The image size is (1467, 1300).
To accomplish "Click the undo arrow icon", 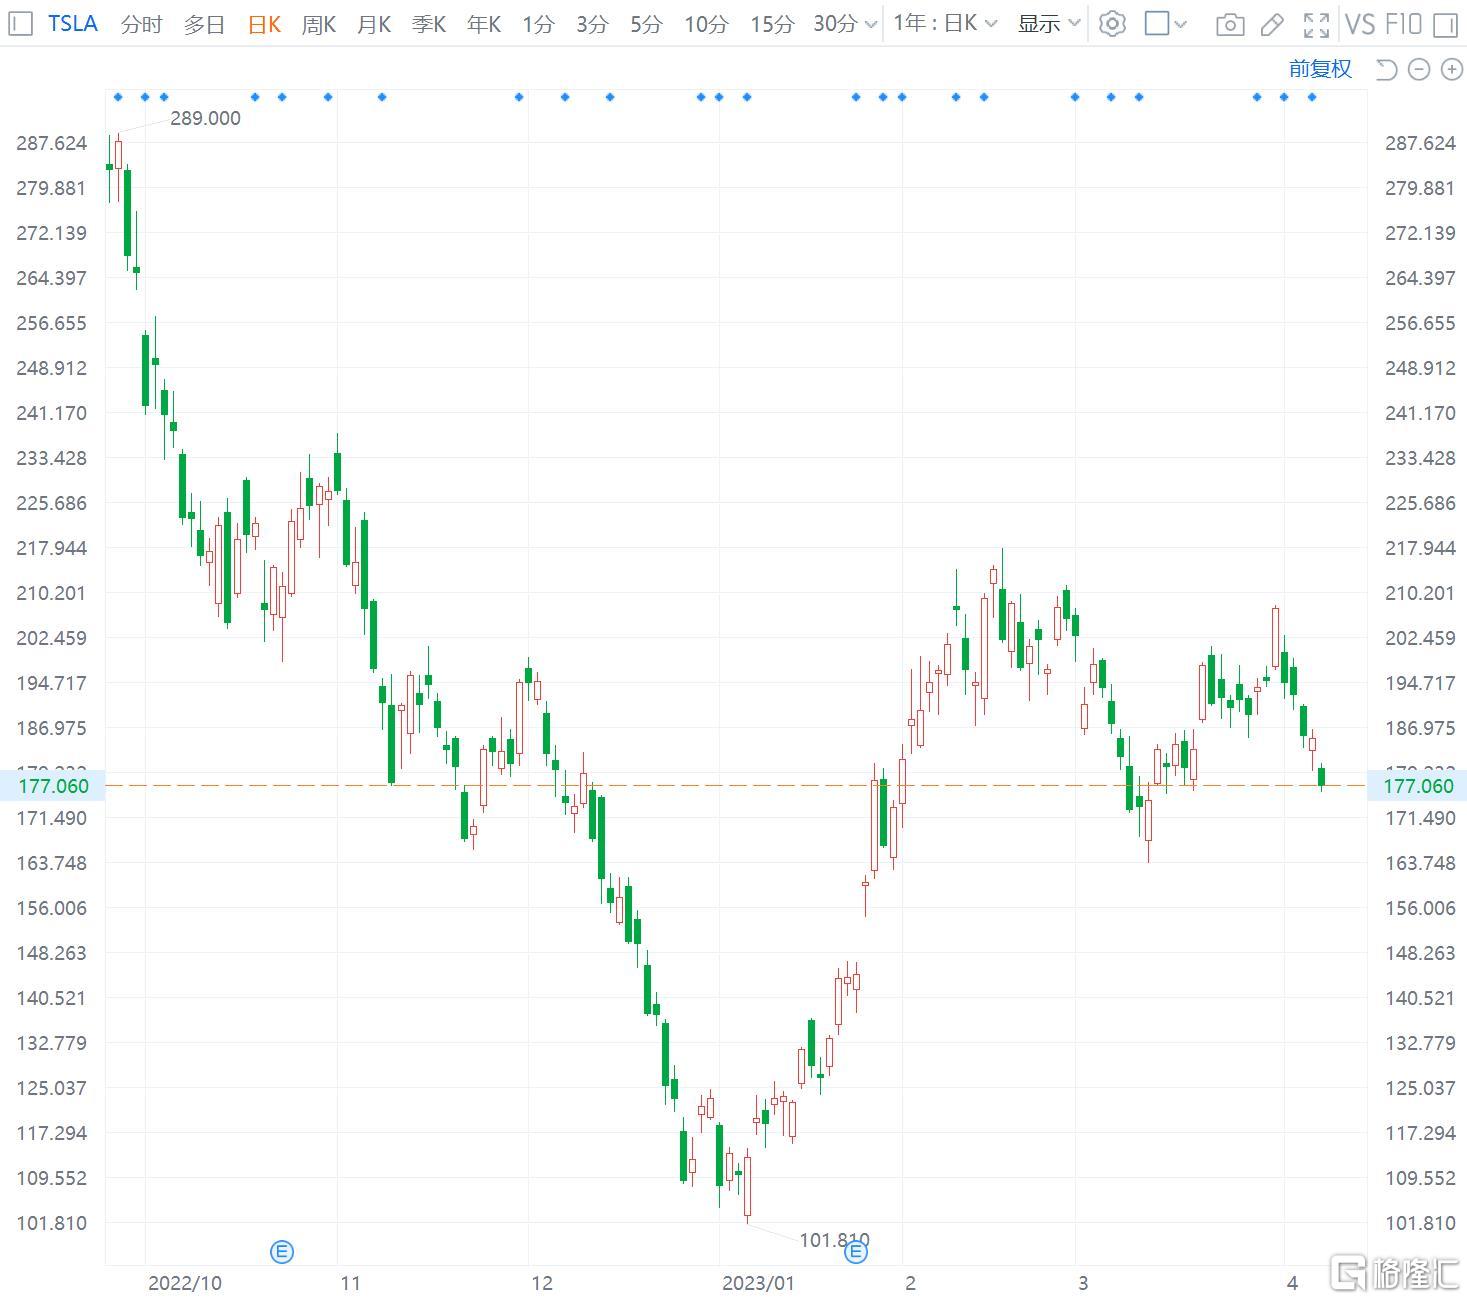I will pos(1386,69).
